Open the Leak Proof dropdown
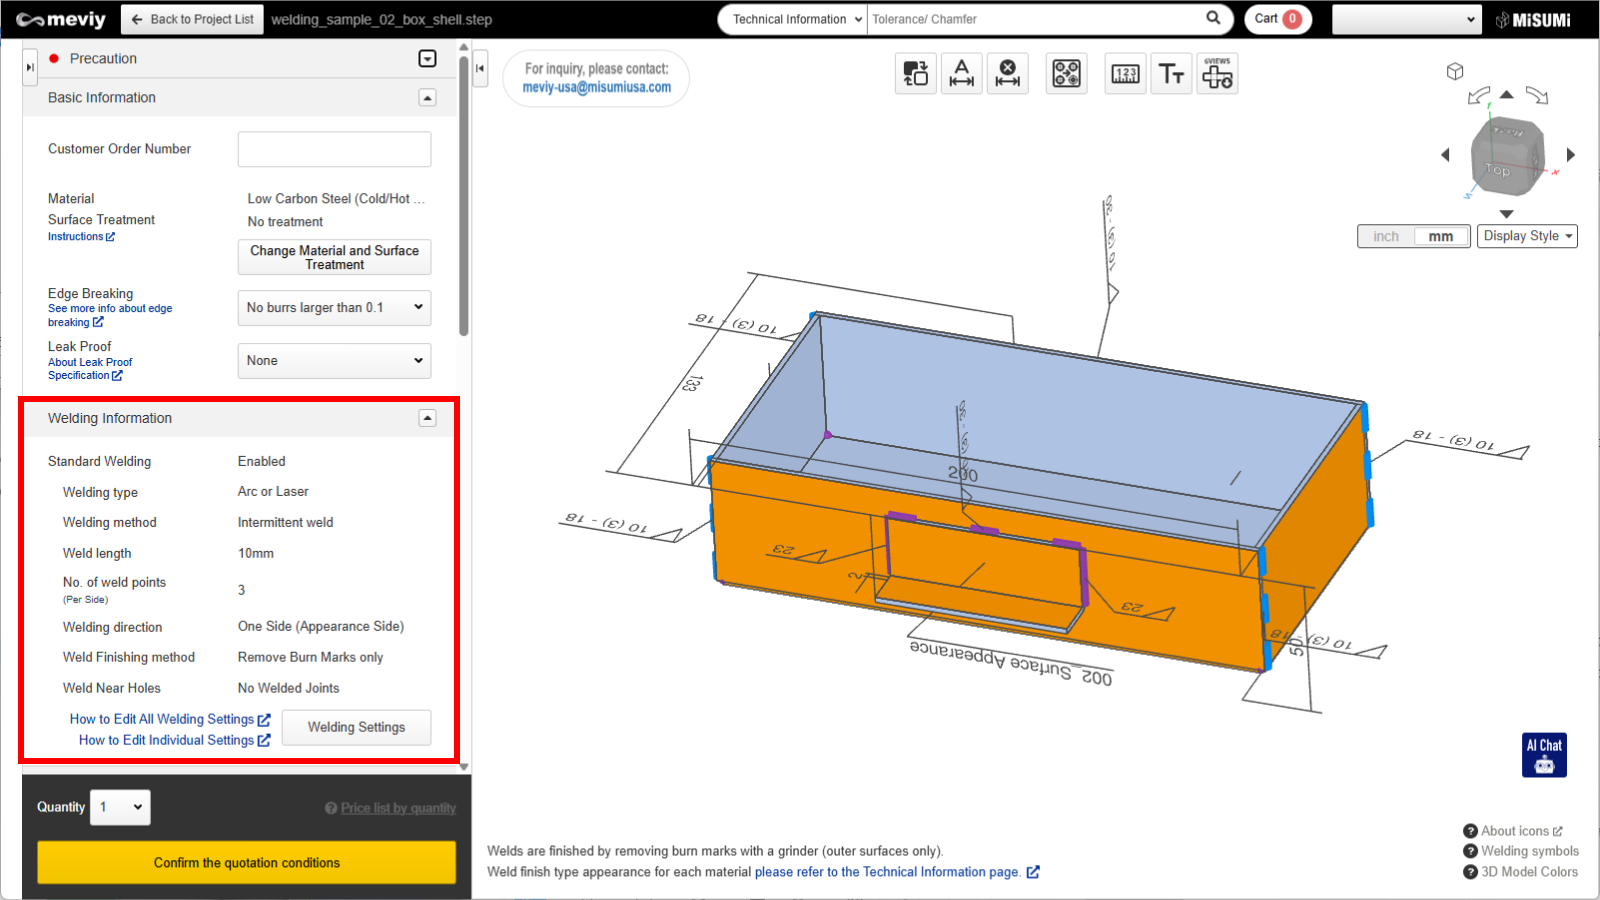The width and height of the screenshot is (1600, 900). pos(334,361)
